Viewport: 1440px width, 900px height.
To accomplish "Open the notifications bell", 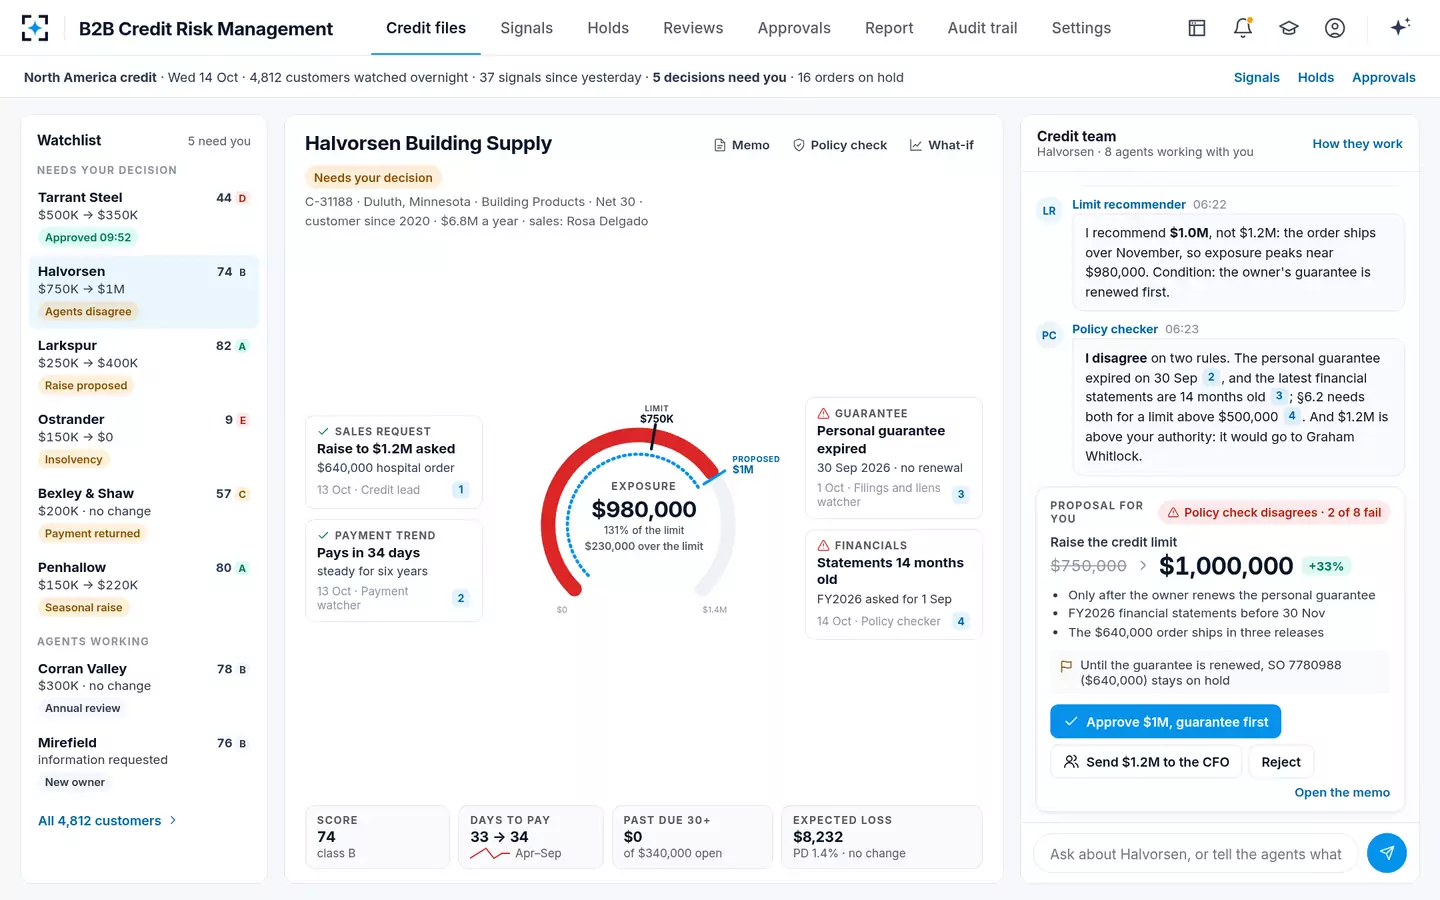I will tap(1243, 28).
